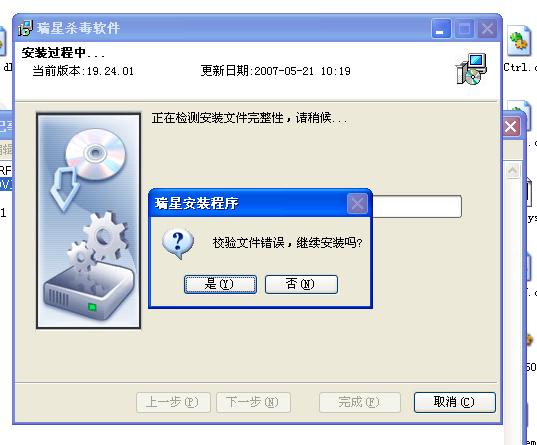Screen dimensions: 537x445
Task: Click the 取消(C) cancel button
Action: tap(454, 402)
